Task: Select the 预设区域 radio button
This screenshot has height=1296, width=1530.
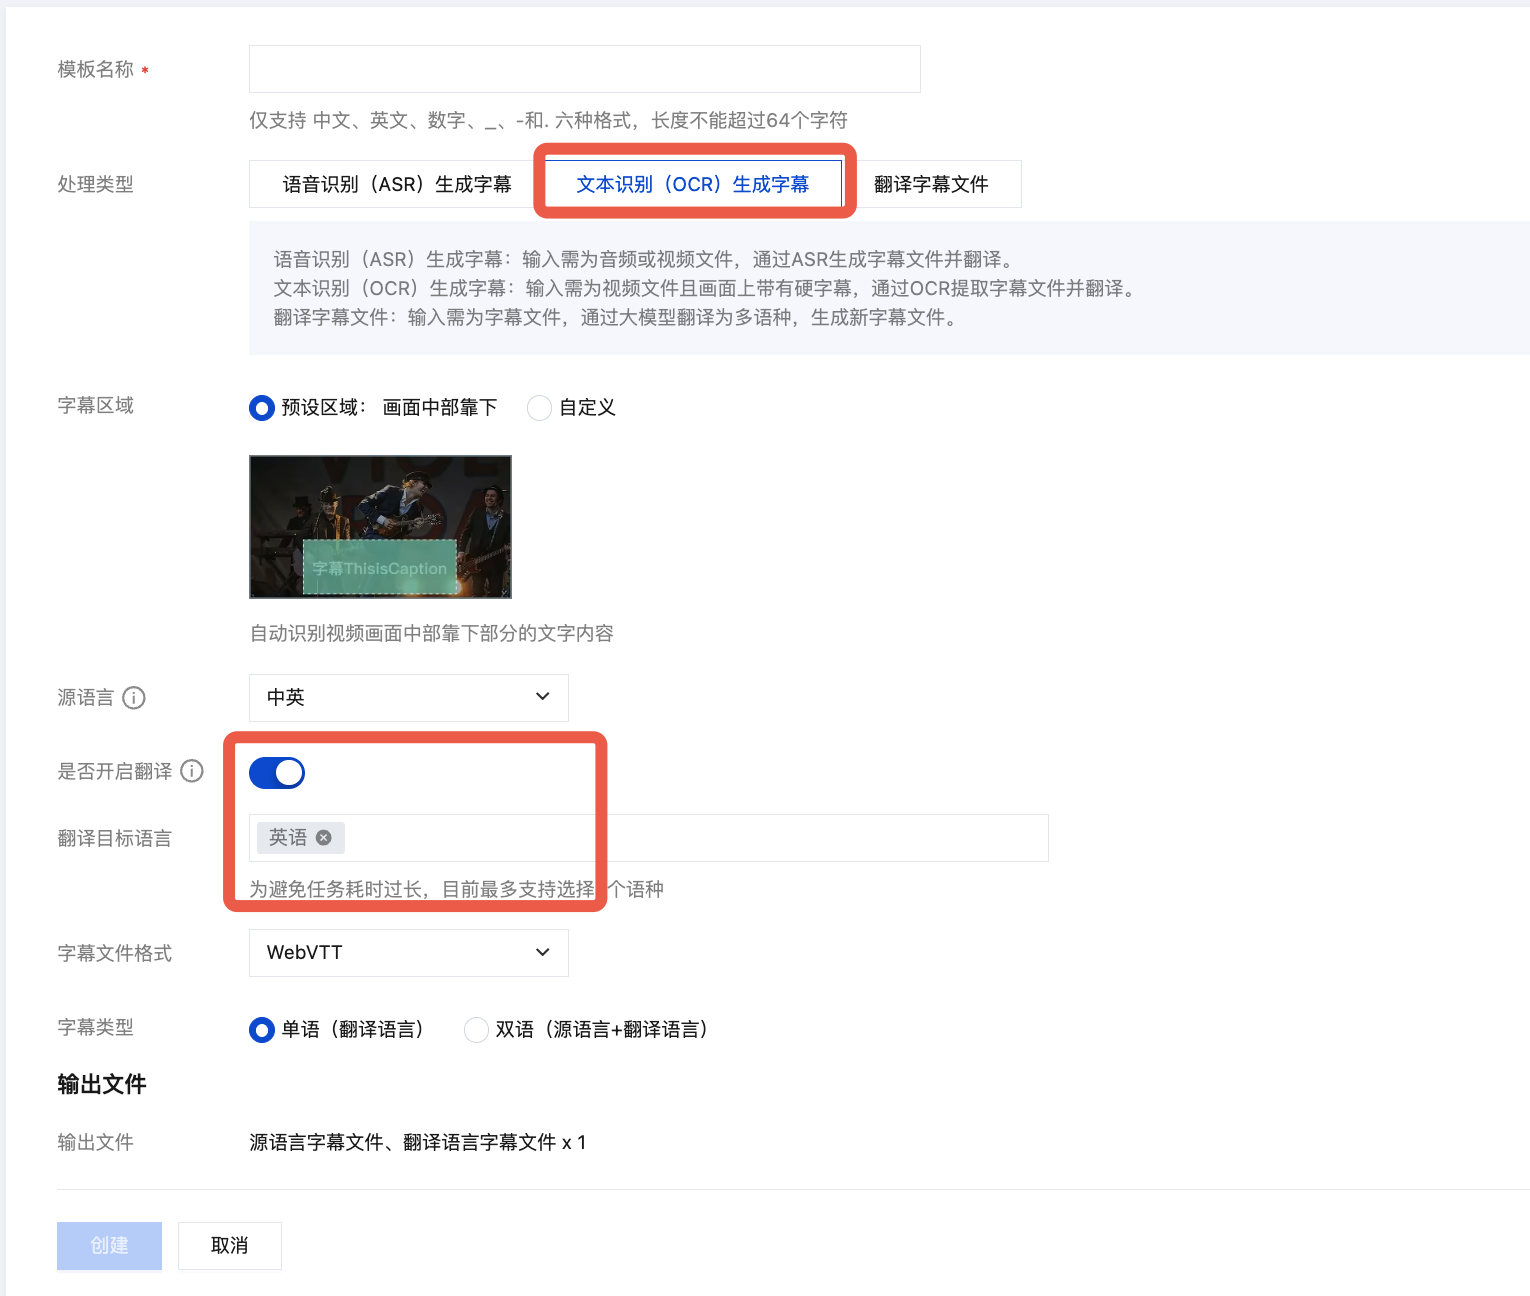Action: click(x=262, y=408)
